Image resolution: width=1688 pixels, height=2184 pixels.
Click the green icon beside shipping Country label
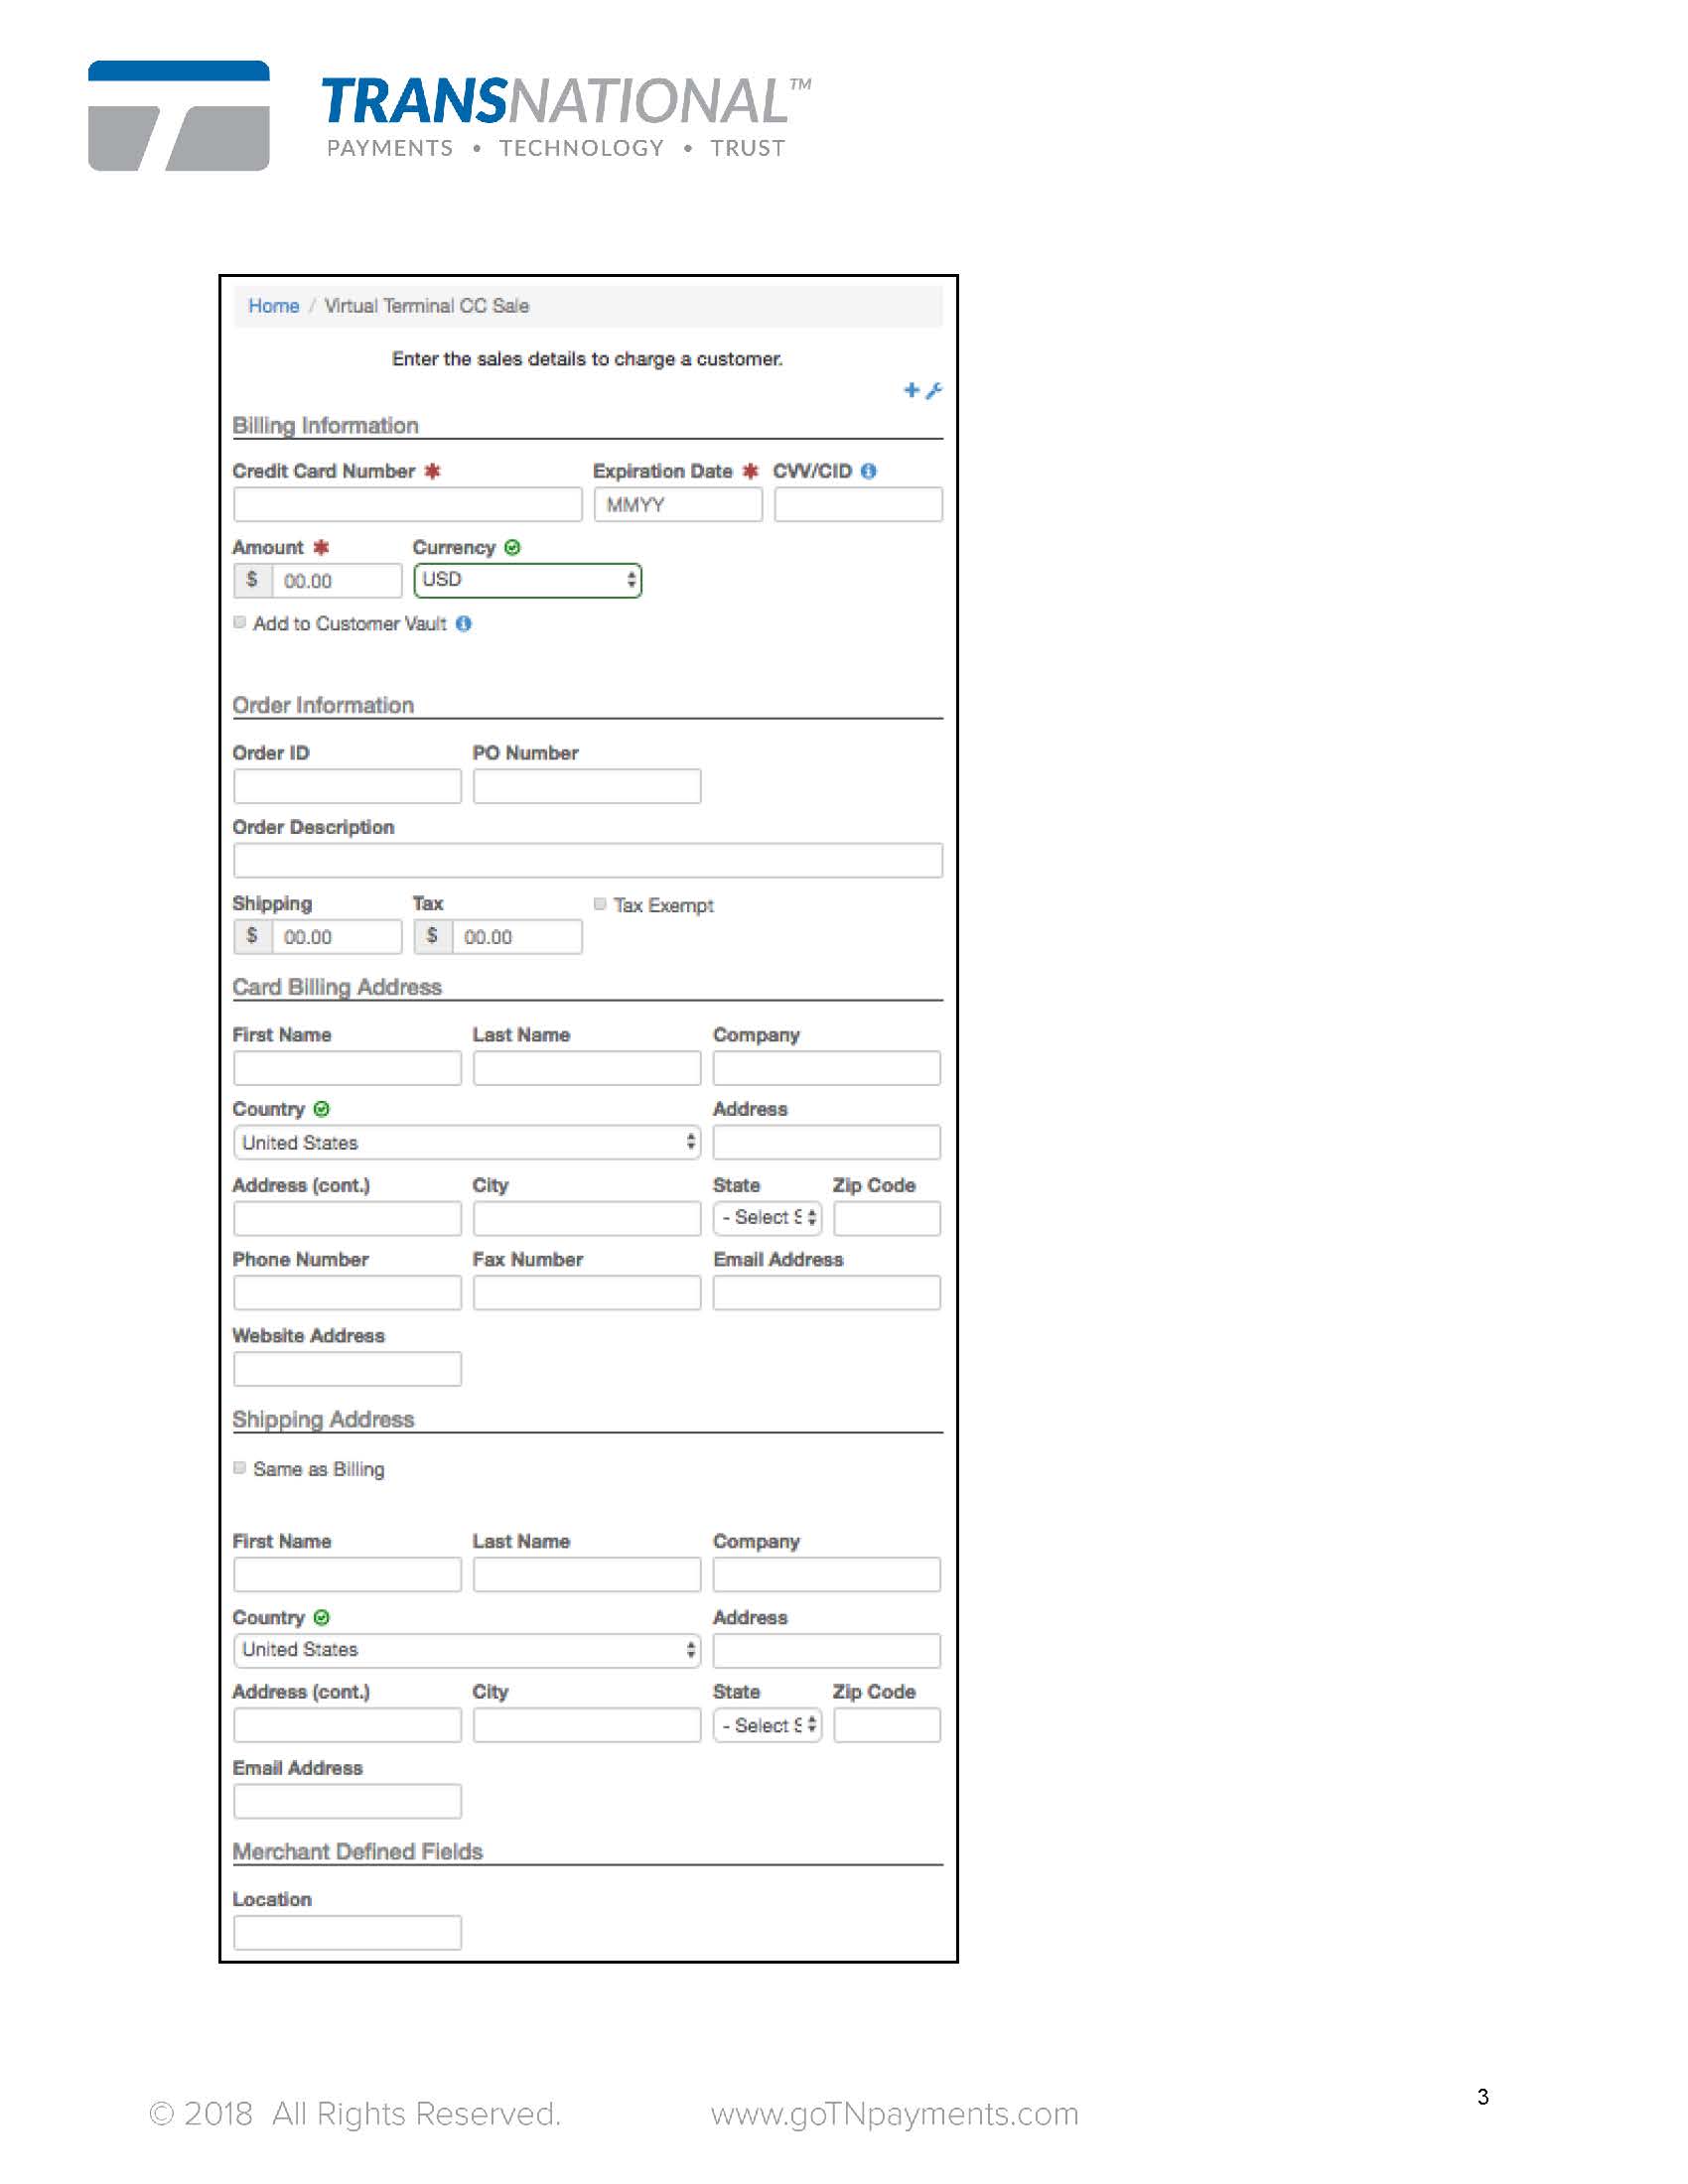click(x=321, y=1617)
